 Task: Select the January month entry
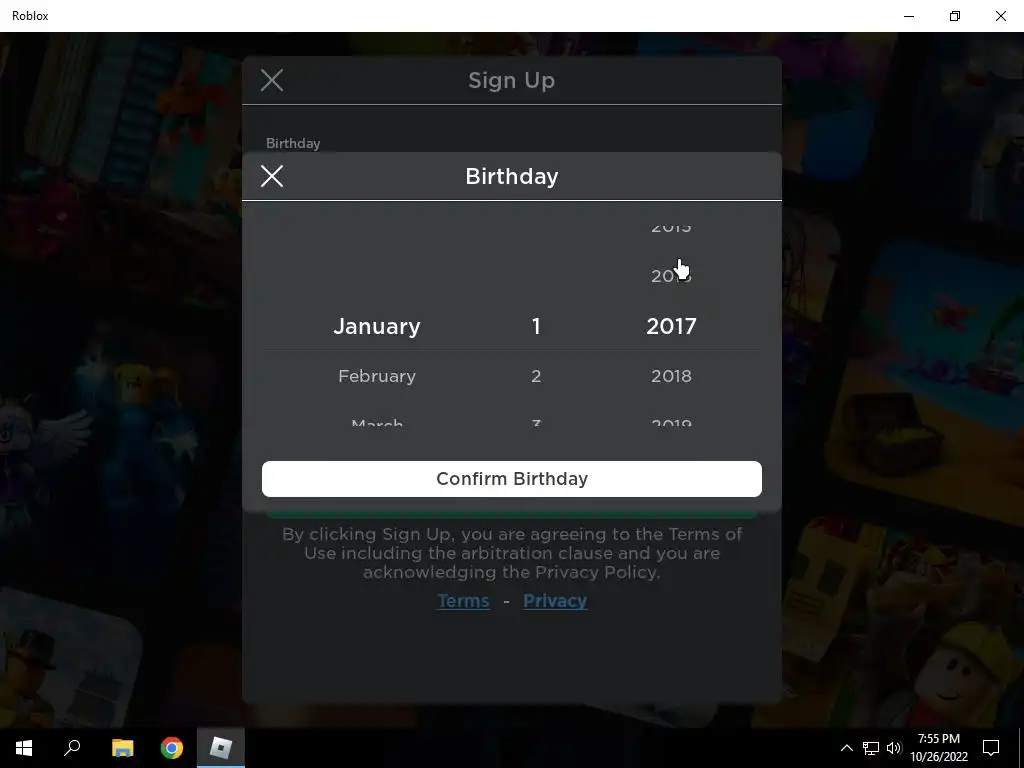pos(377,326)
